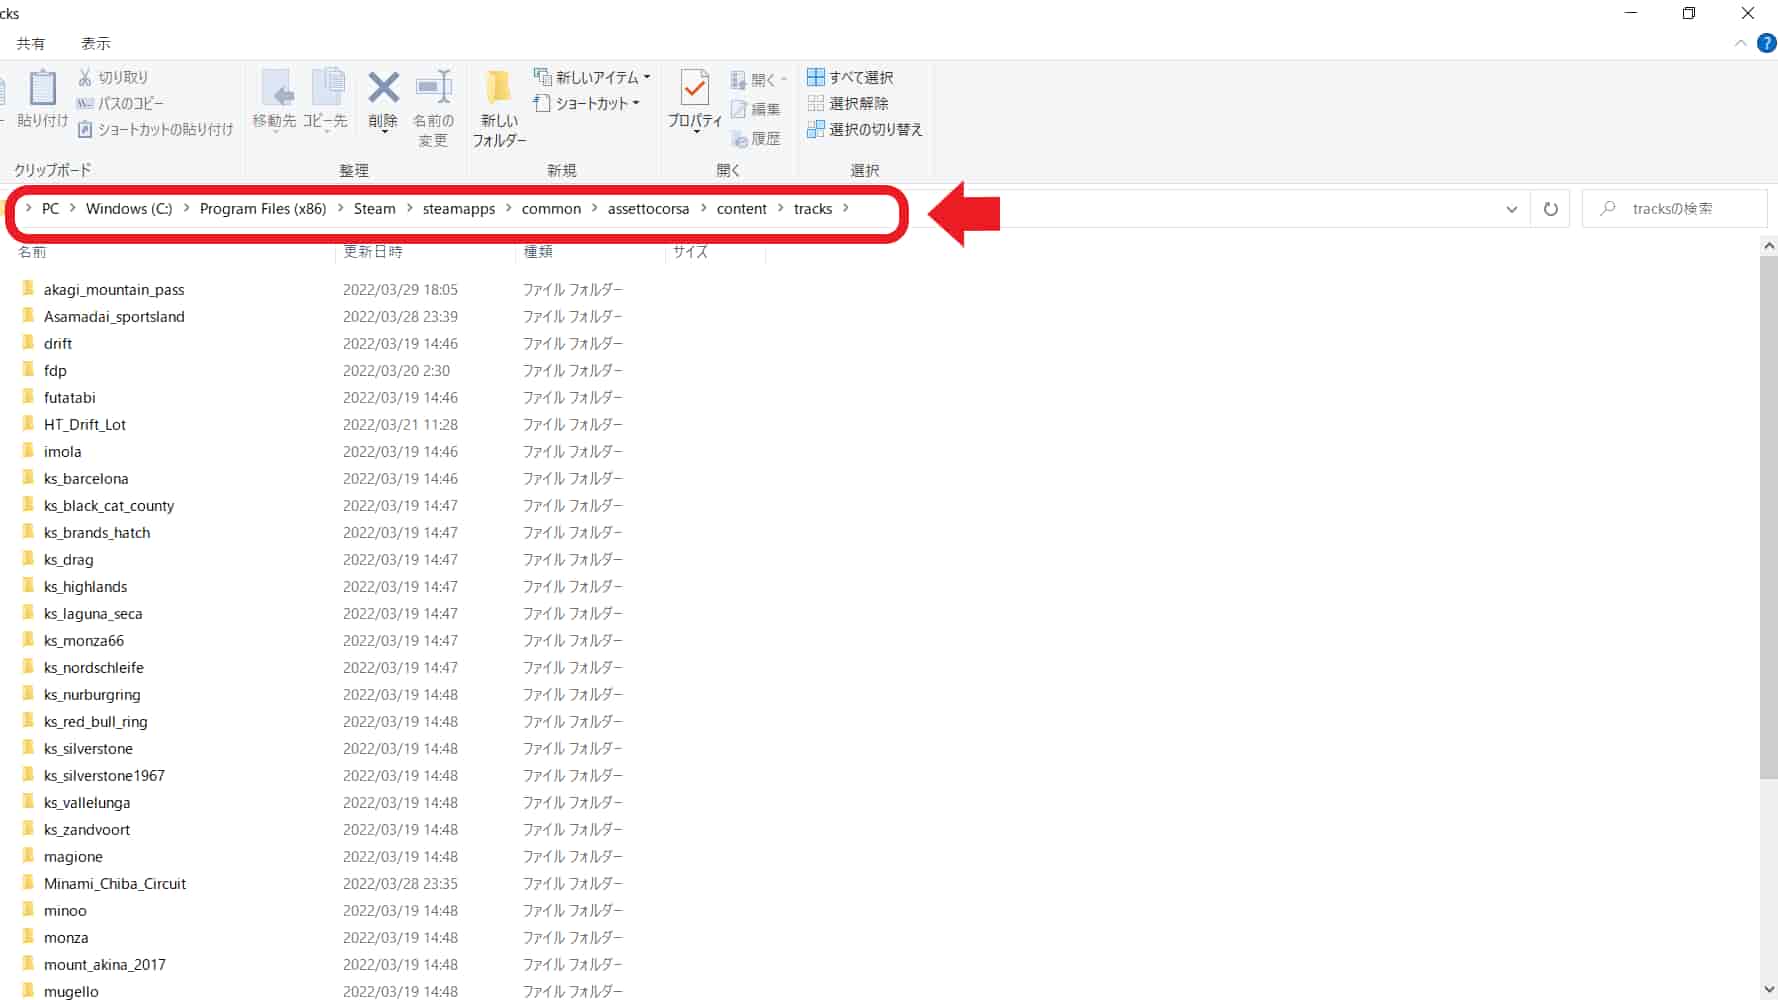Screen dimensions: 1778x1000
Task: Open the ks_nordschleife folder
Action: point(93,667)
